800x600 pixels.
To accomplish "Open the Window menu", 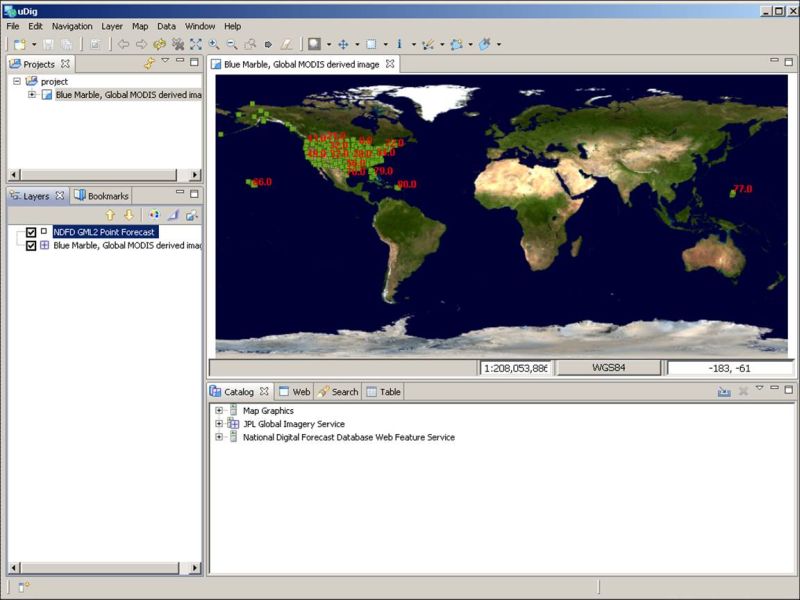I will pyautogui.click(x=199, y=26).
